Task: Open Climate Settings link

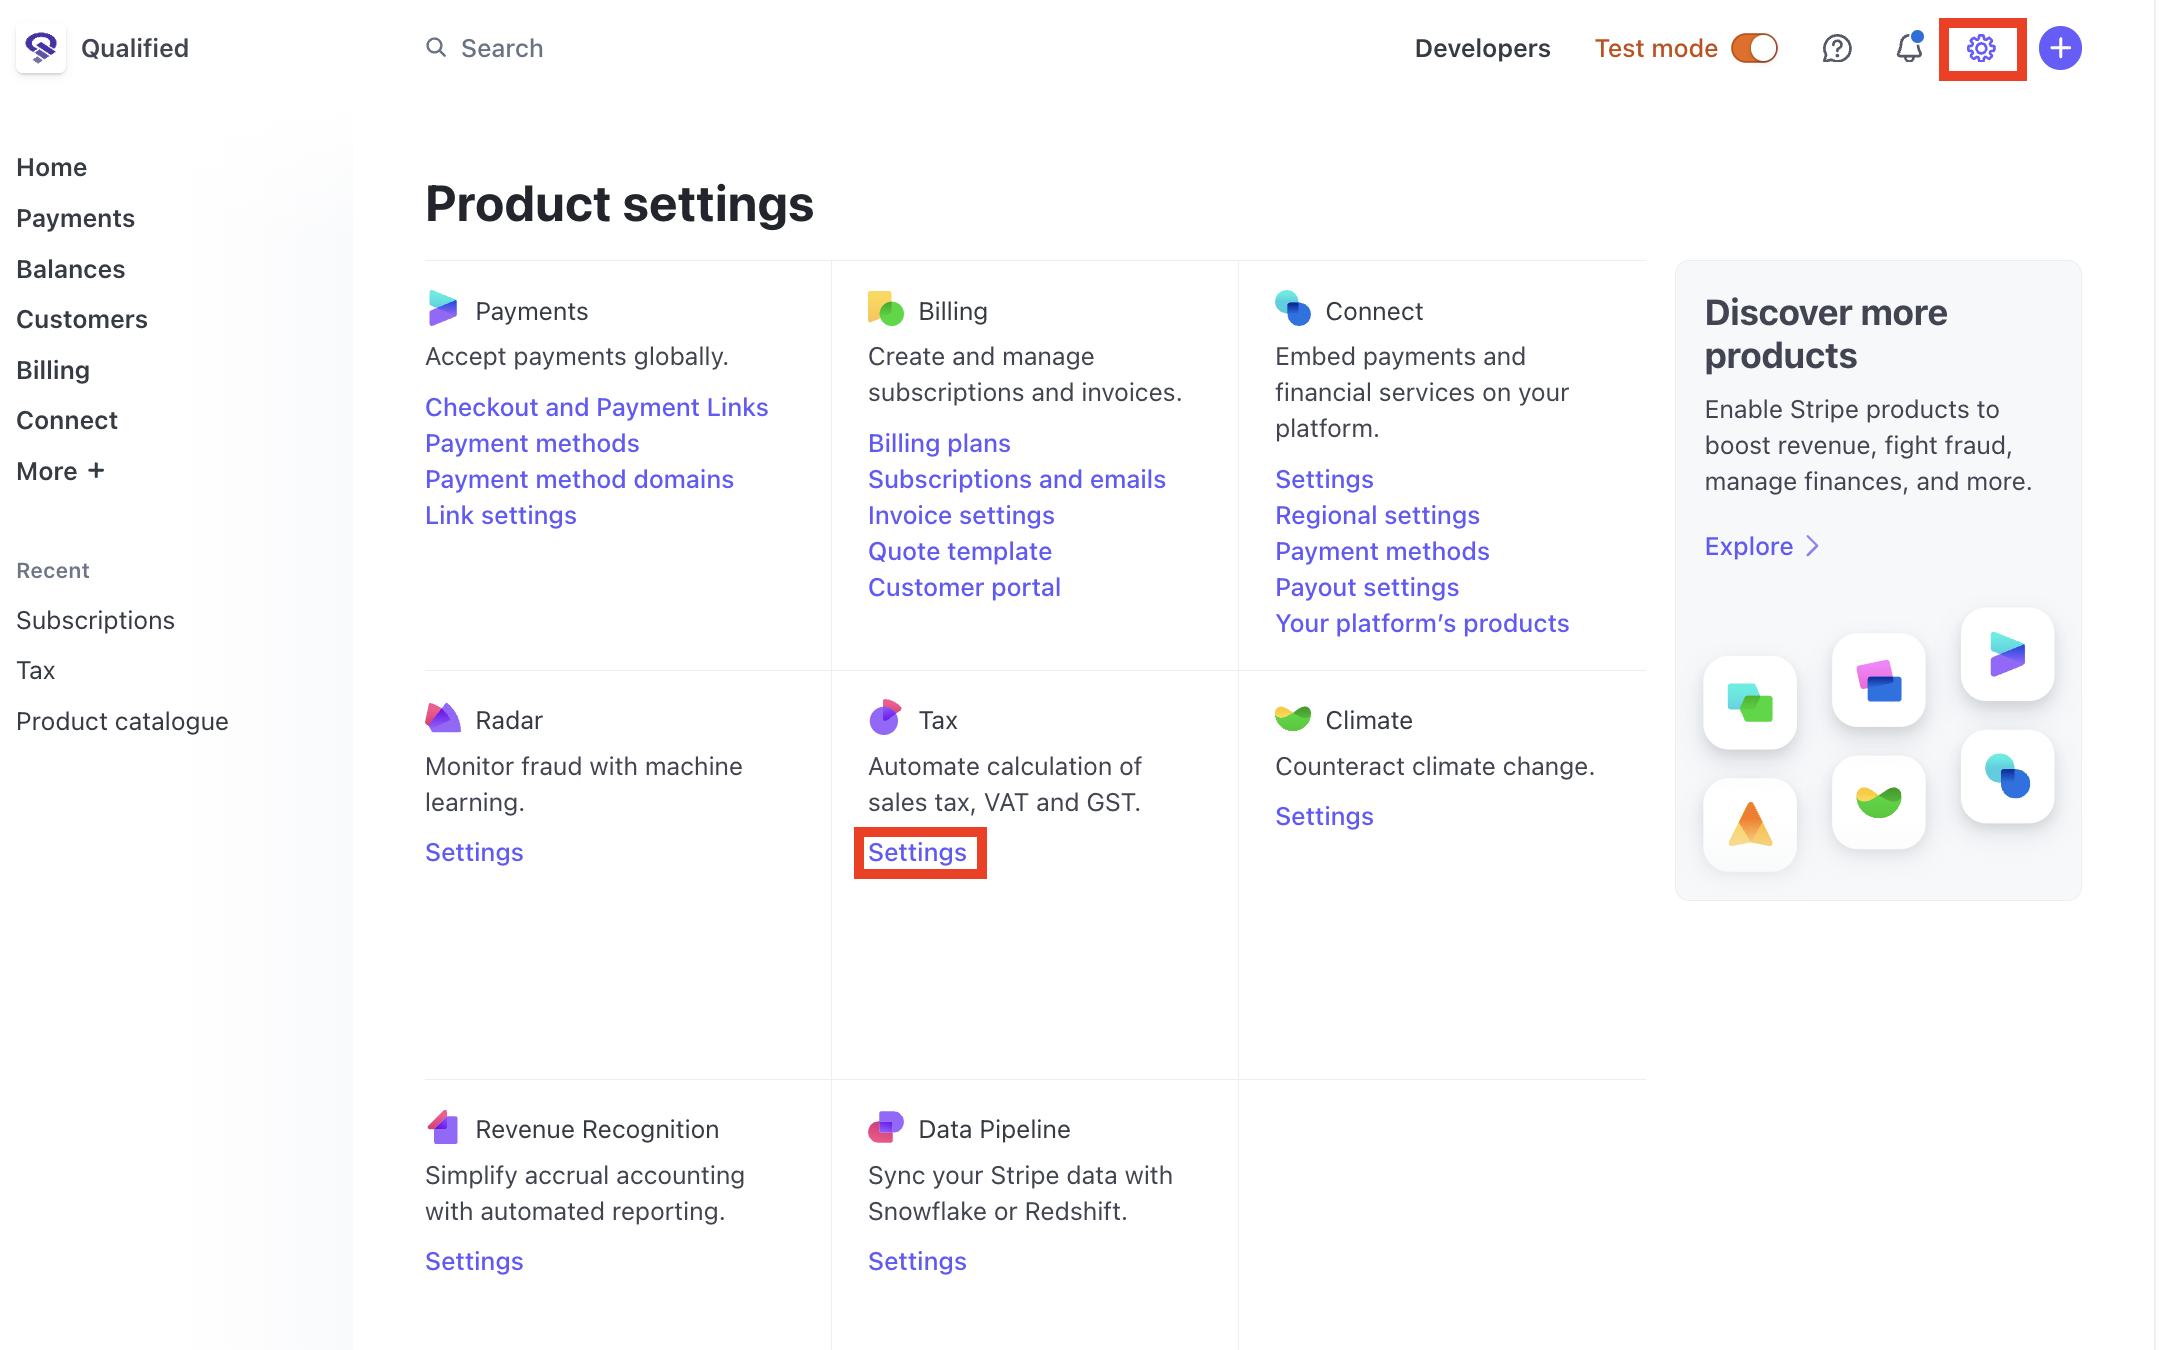Action: 1324,816
